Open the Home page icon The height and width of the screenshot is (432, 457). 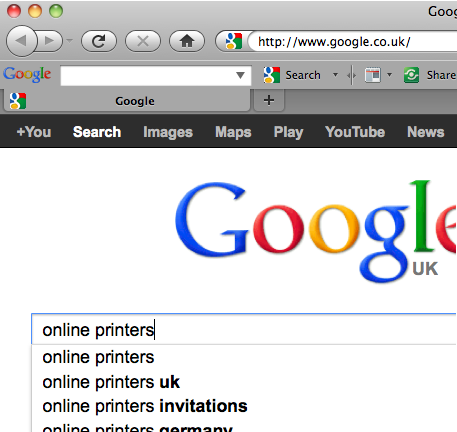187,41
